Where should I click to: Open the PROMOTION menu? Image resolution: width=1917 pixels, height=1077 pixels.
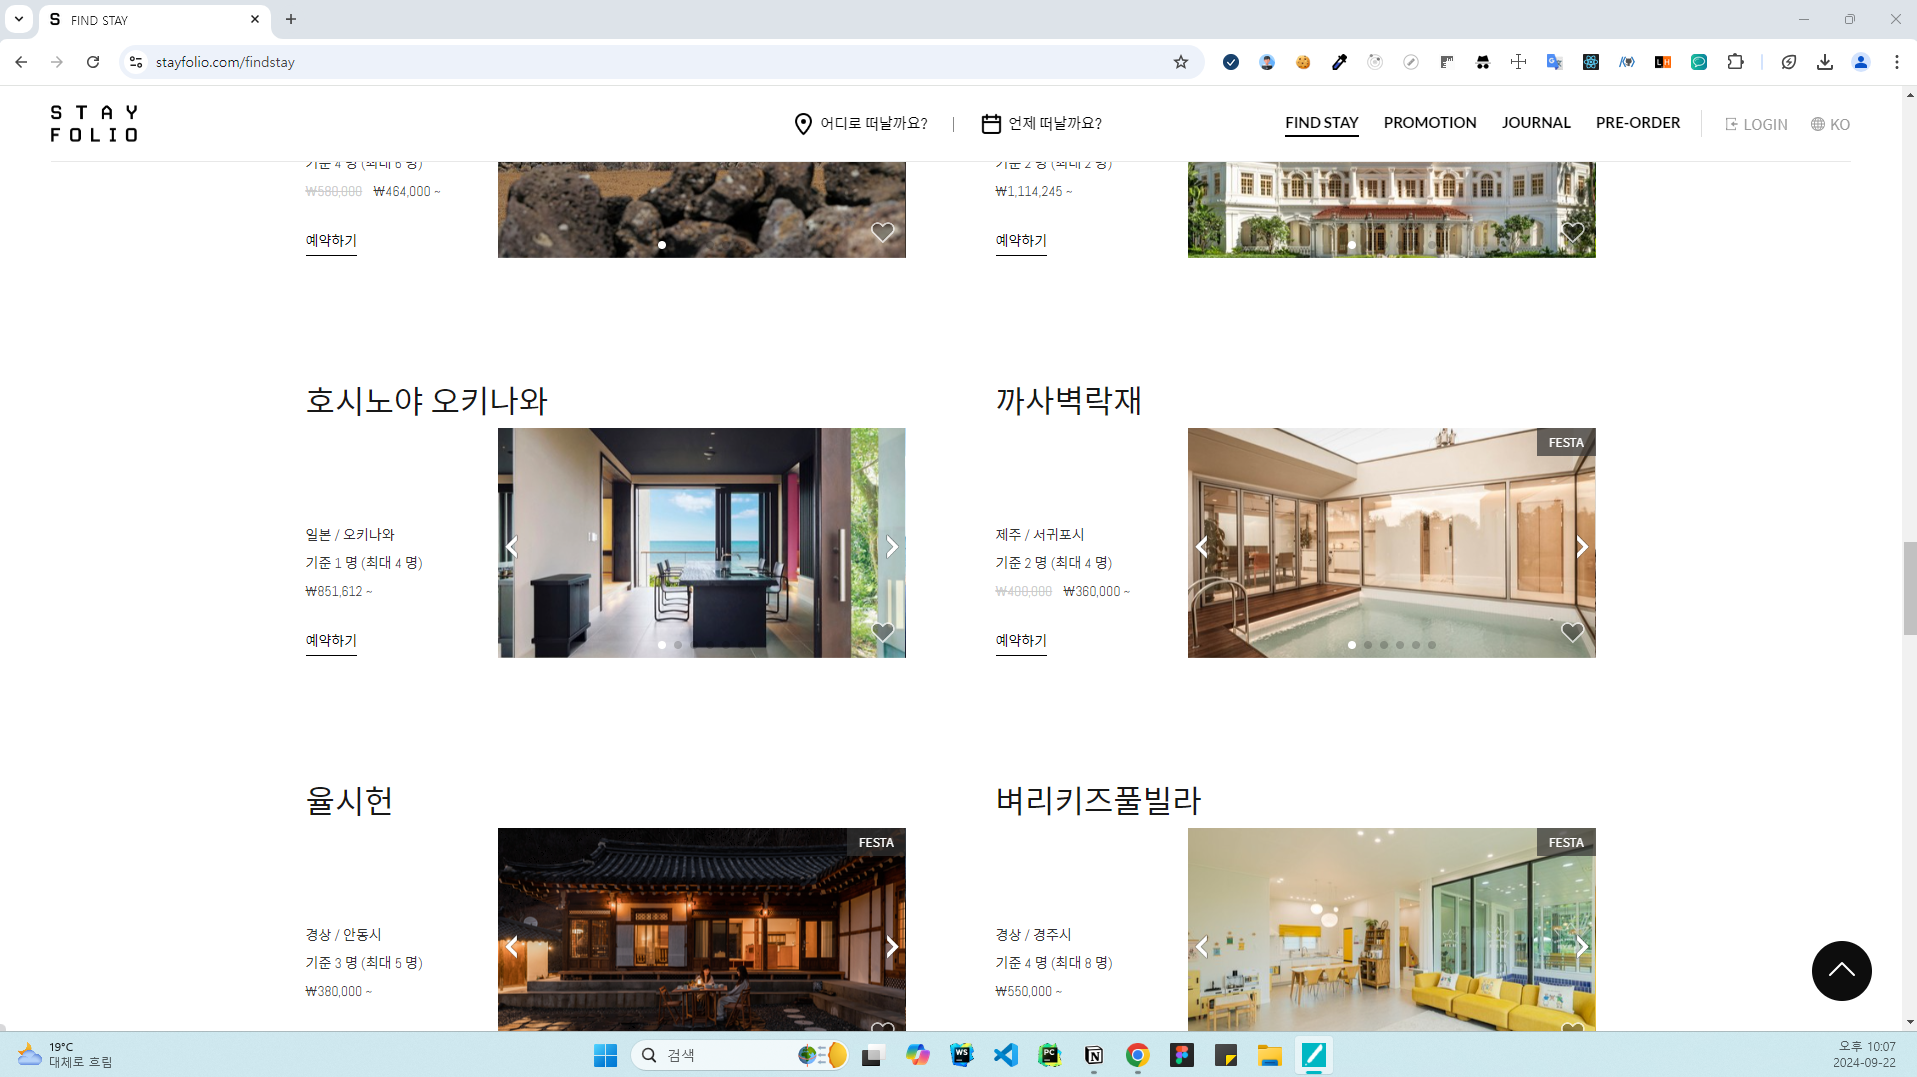1429,123
